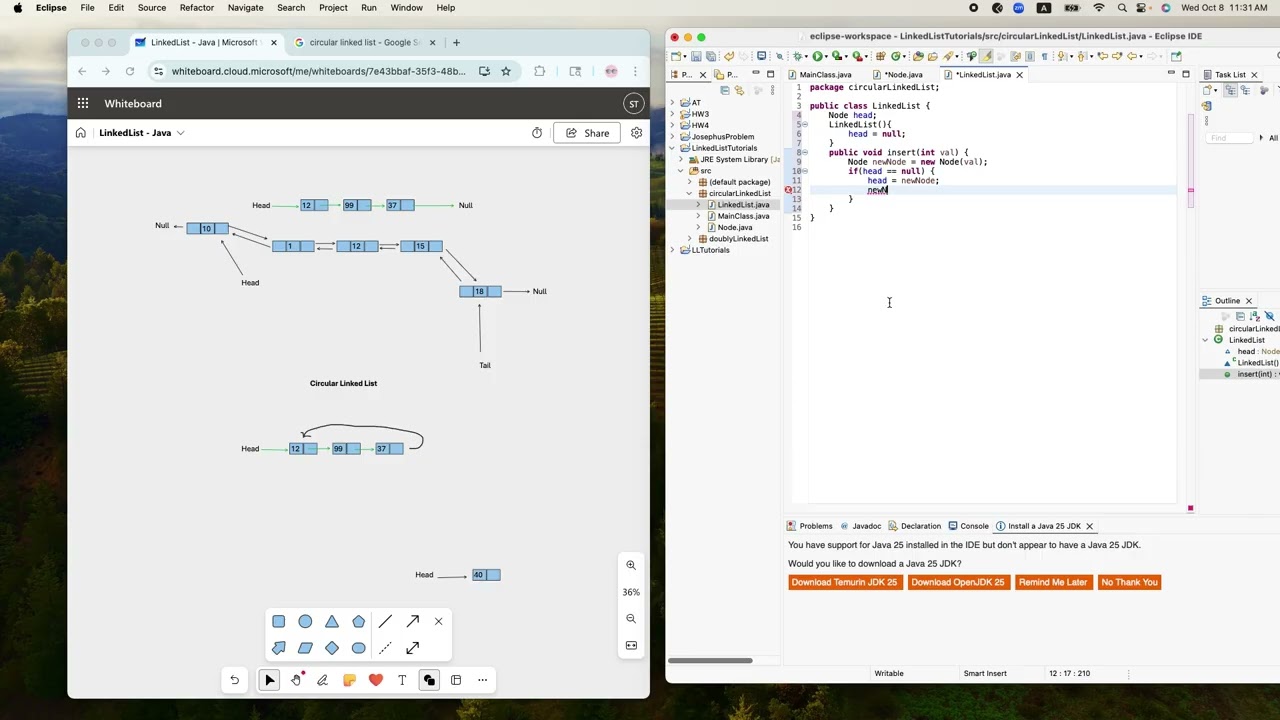1280x720 pixels.
Task: Go to Whiteboard home
Action: coord(81,133)
